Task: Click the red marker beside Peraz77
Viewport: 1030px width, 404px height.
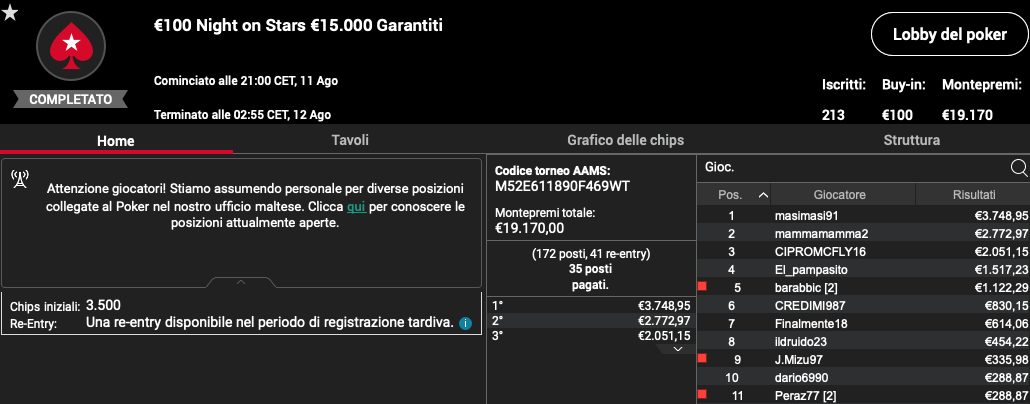Action: tap(702, 395)
